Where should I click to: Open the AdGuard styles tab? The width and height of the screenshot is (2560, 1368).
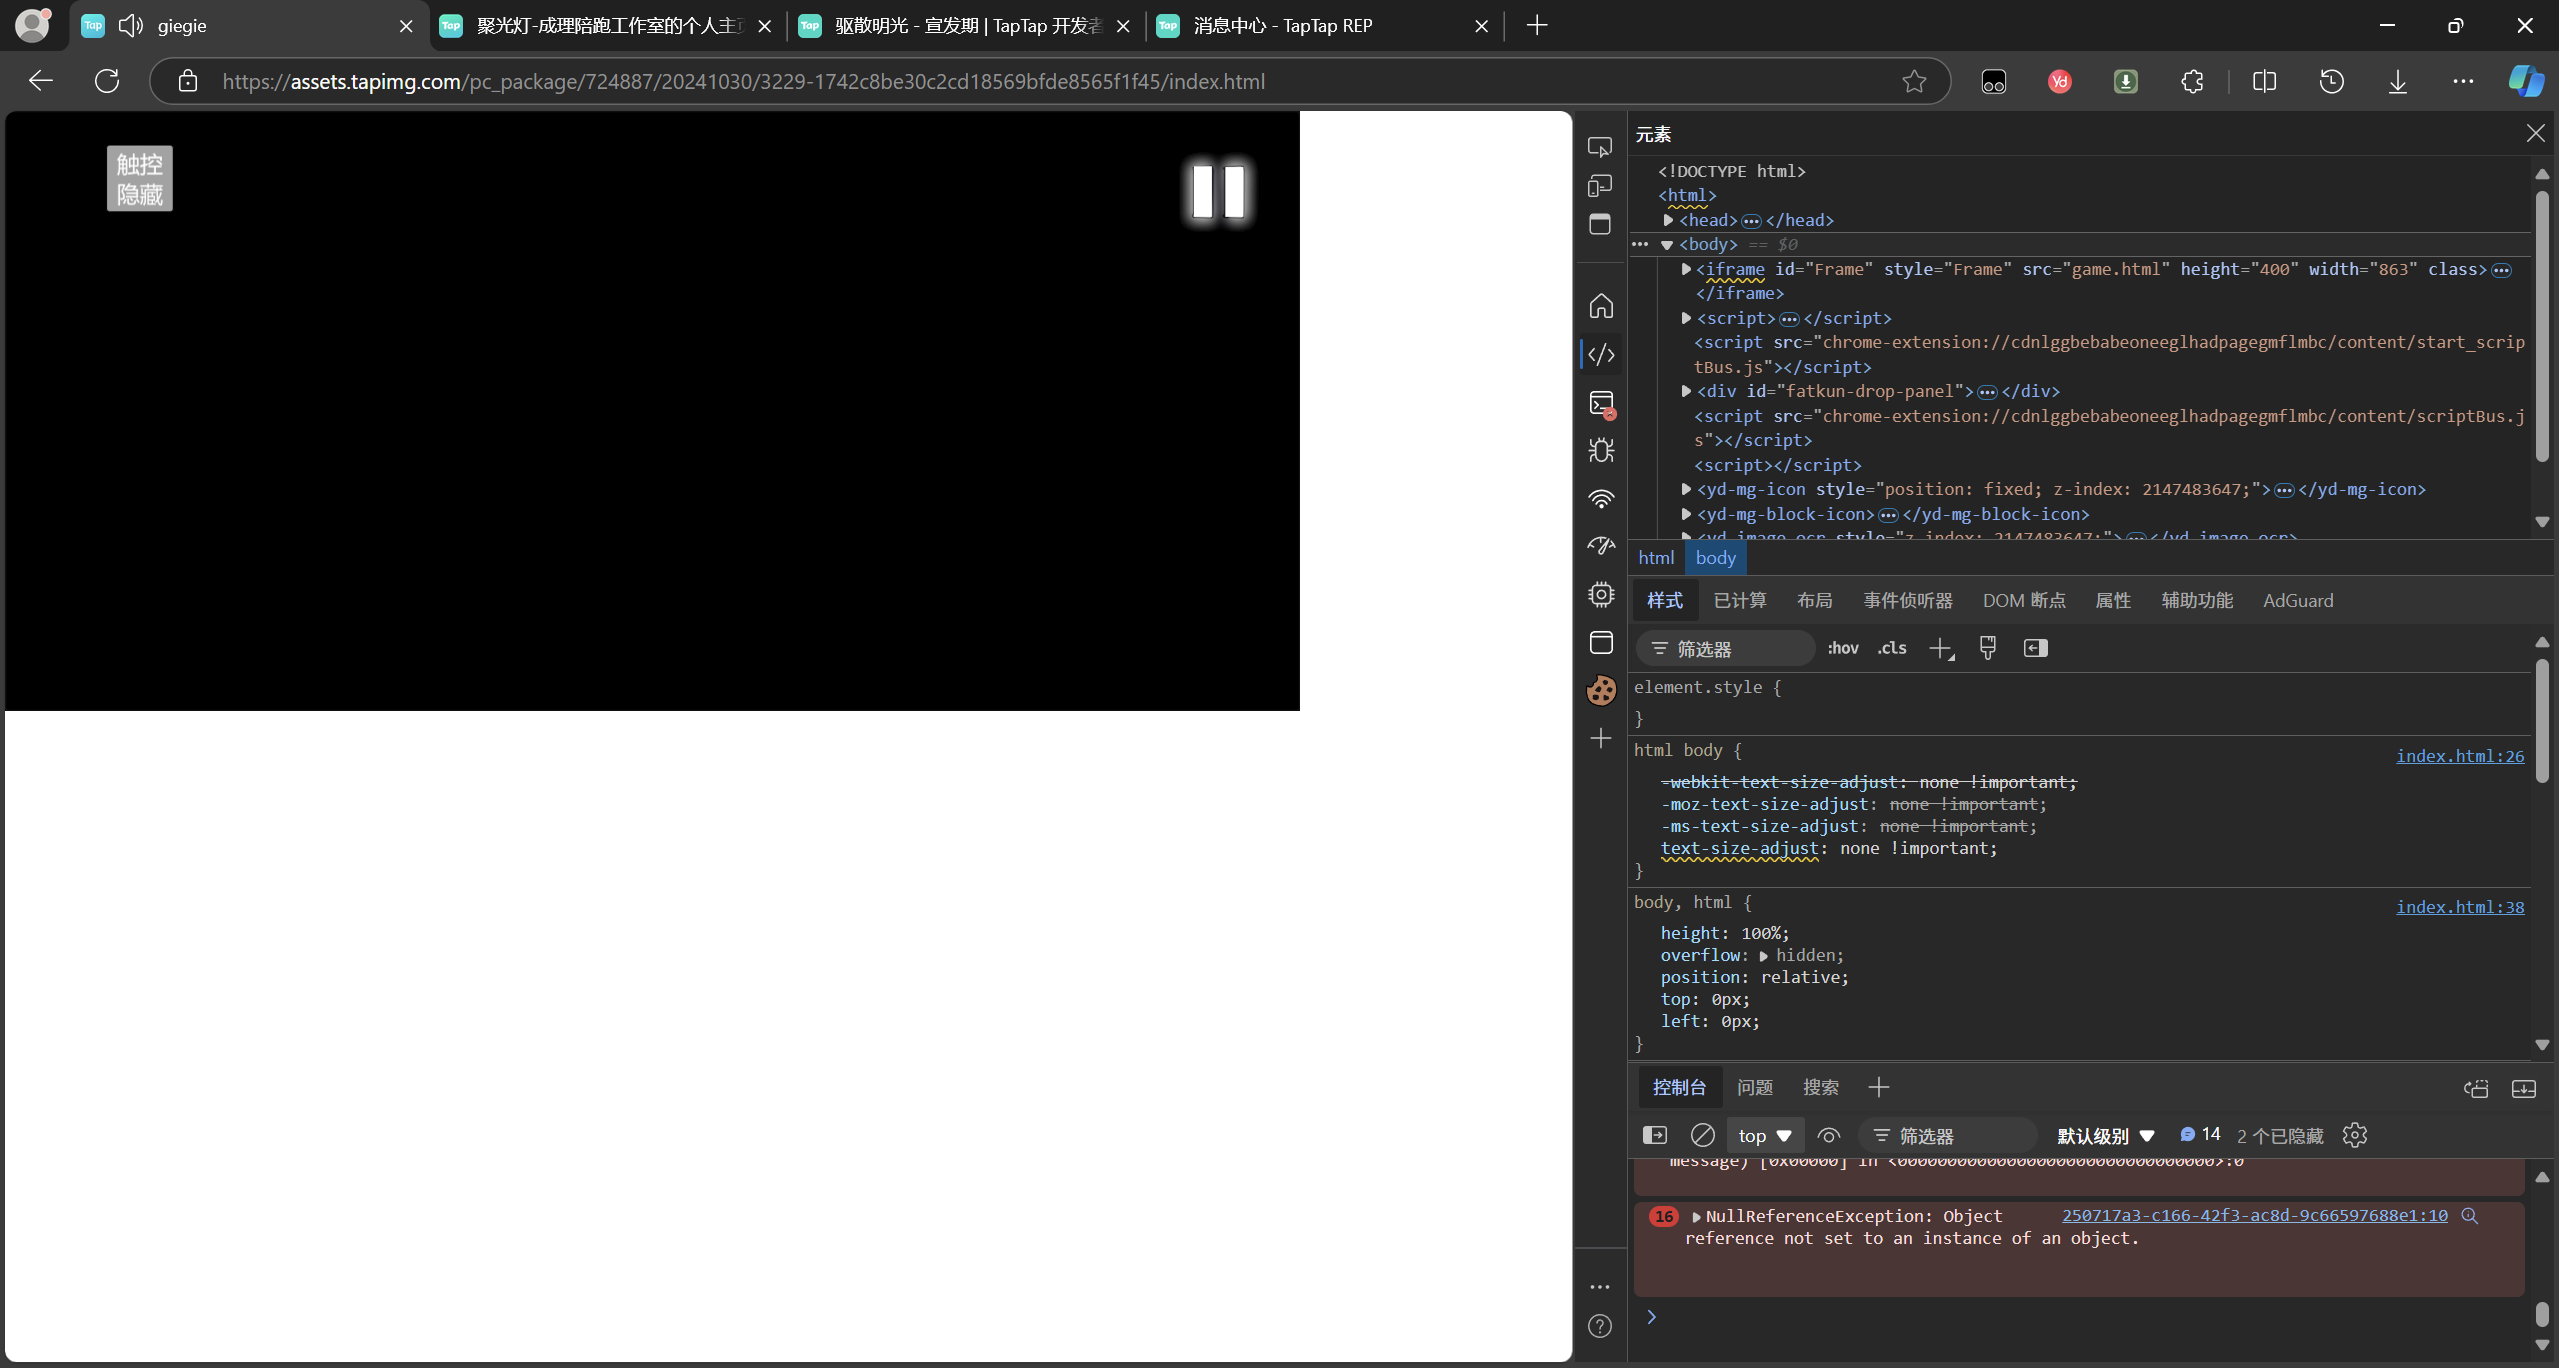point(2298,600)
